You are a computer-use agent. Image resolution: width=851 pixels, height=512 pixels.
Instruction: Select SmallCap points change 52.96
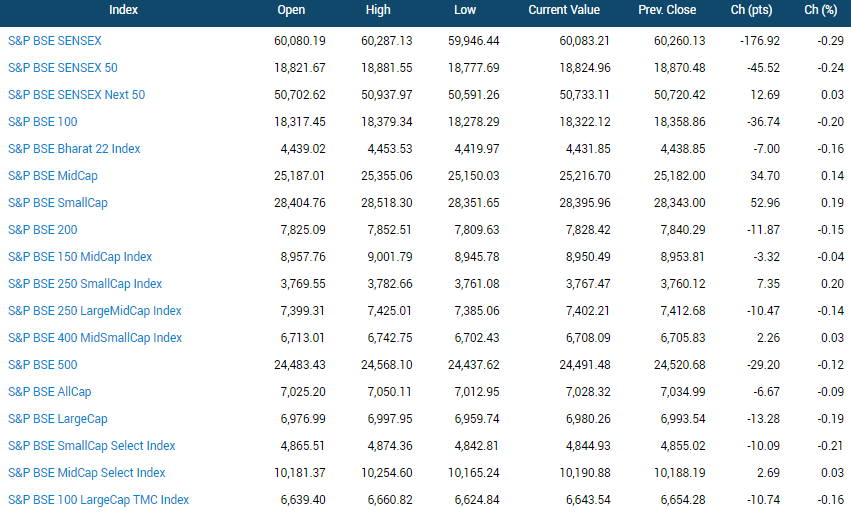[x=765, y=203]
